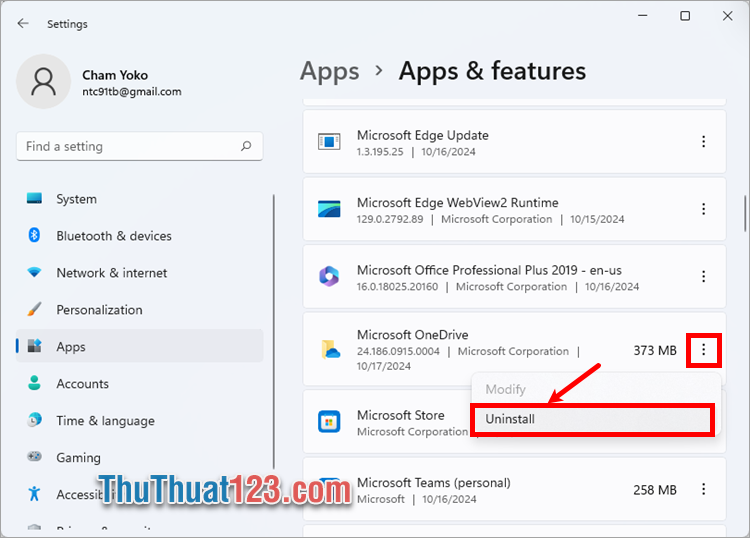Open more options for Microsoft Edge Update

click(703, 142)
